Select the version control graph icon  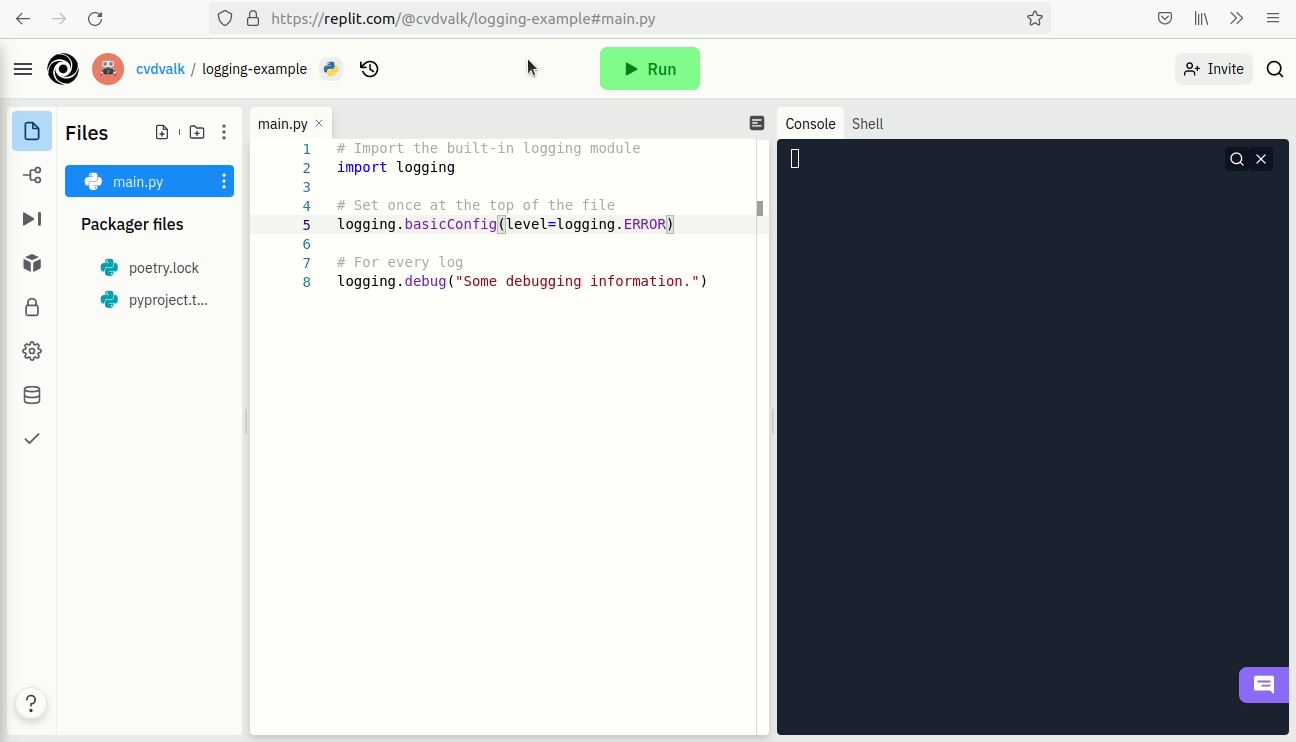pos(31,174)
